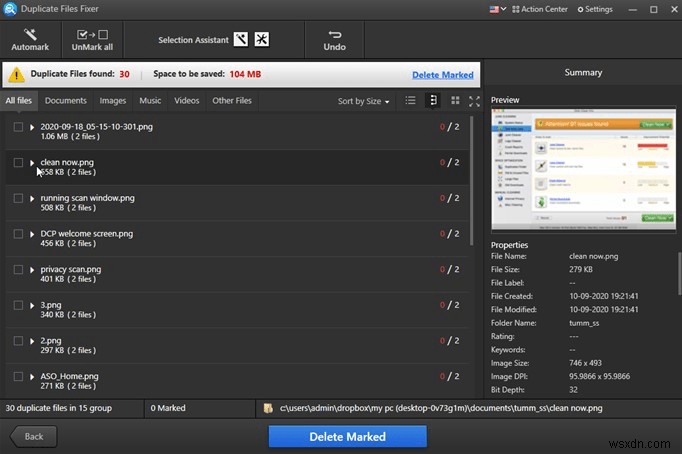Expand the 3.png group
The width and height of the screenshot is (682, 454).
click(x=32, y=305)
